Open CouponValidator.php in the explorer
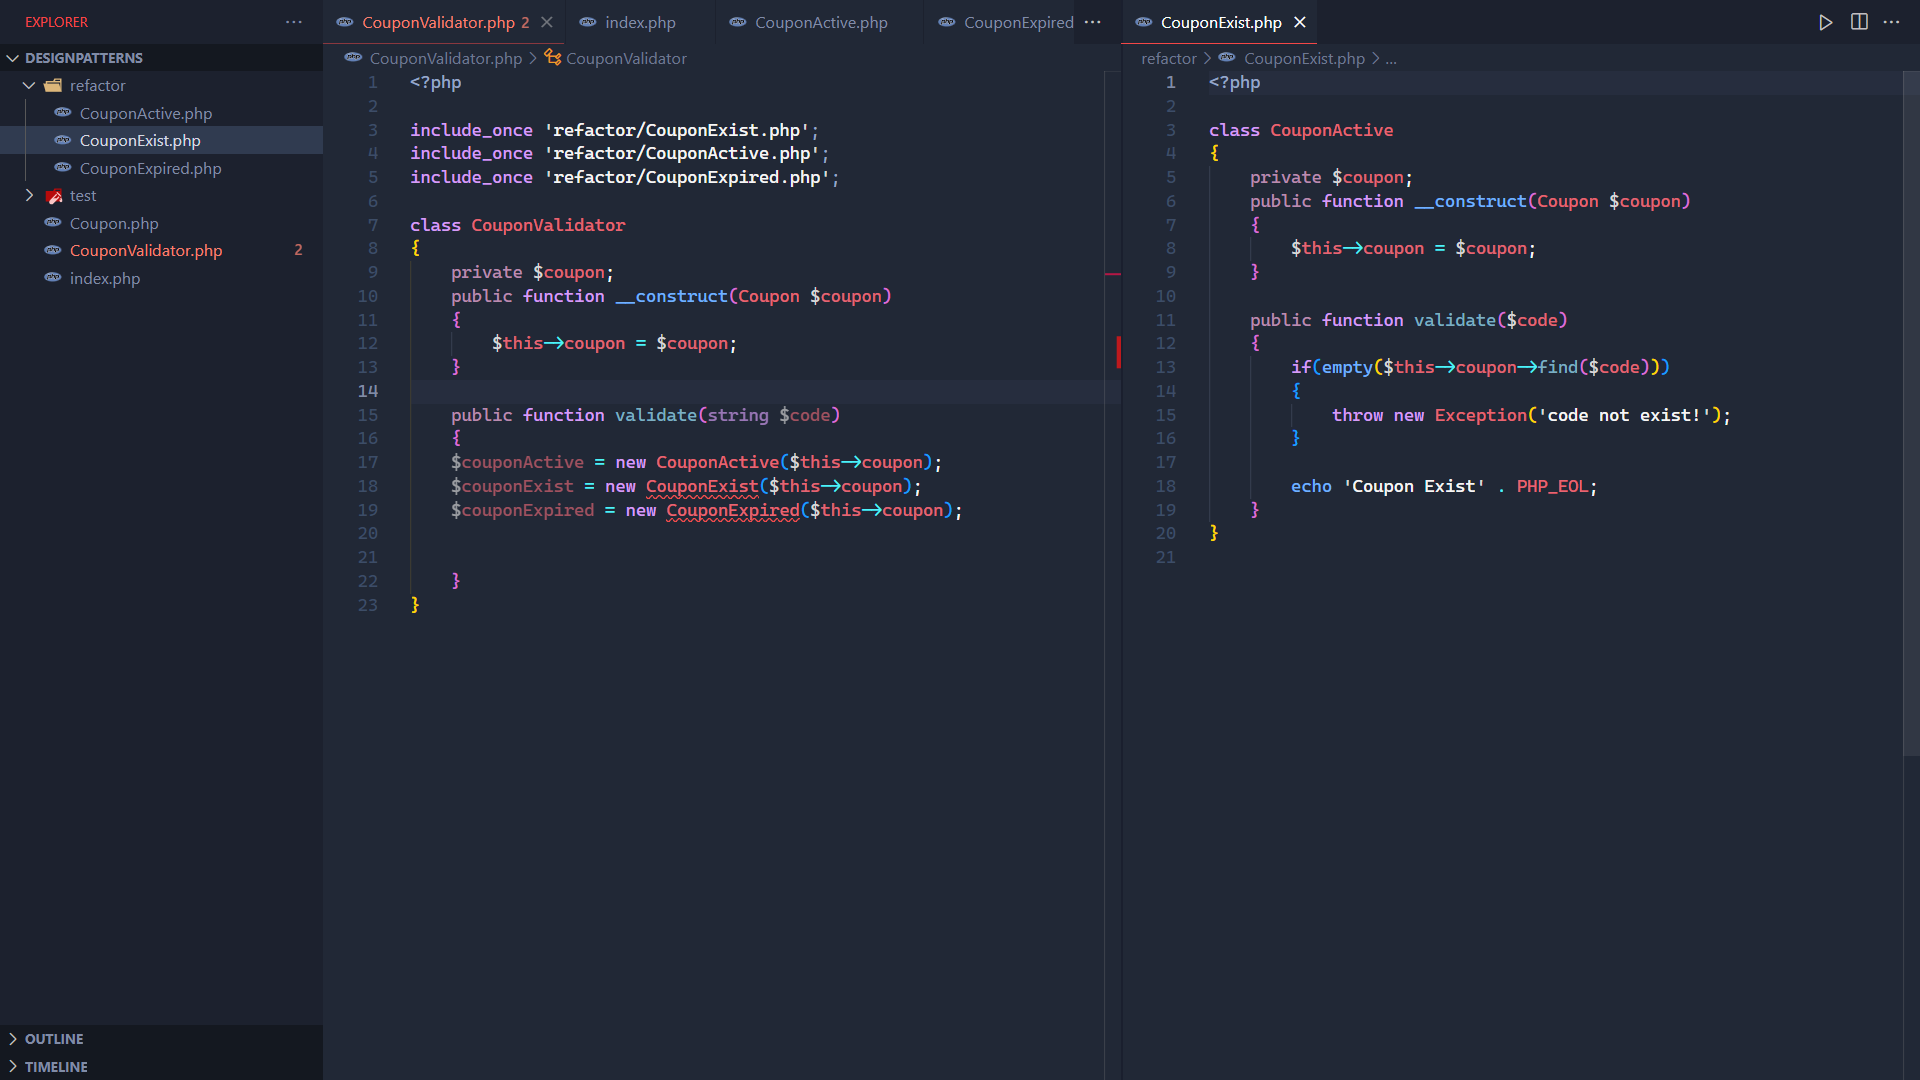This screenshot has height=1080, width=1920. [x=161, y=251]
